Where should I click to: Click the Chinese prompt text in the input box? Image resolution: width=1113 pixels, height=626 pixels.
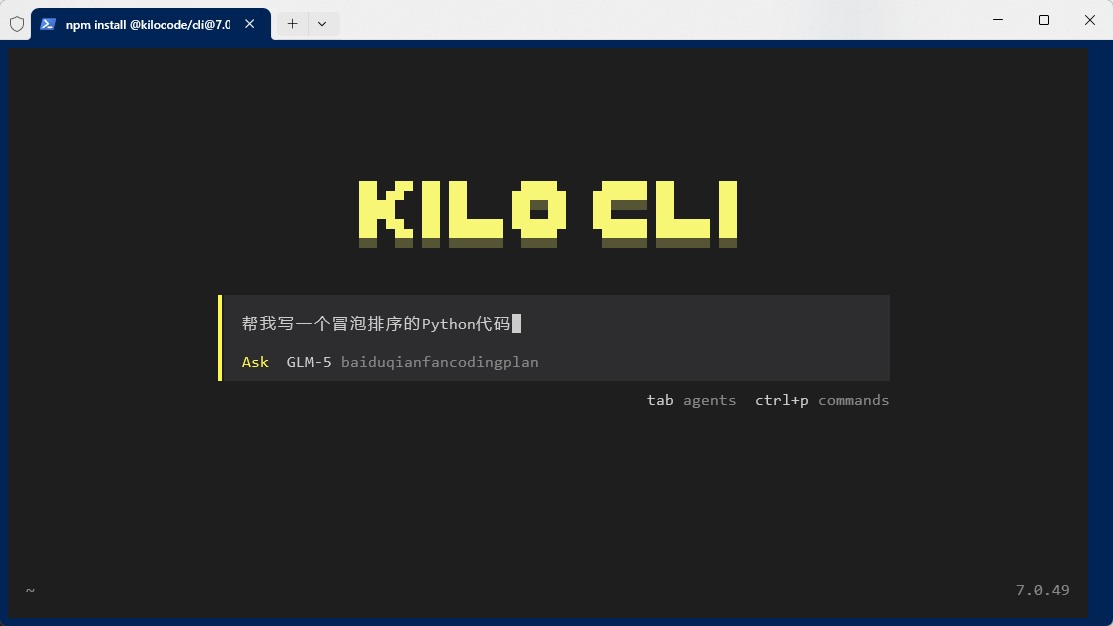[x=375, y=324]
